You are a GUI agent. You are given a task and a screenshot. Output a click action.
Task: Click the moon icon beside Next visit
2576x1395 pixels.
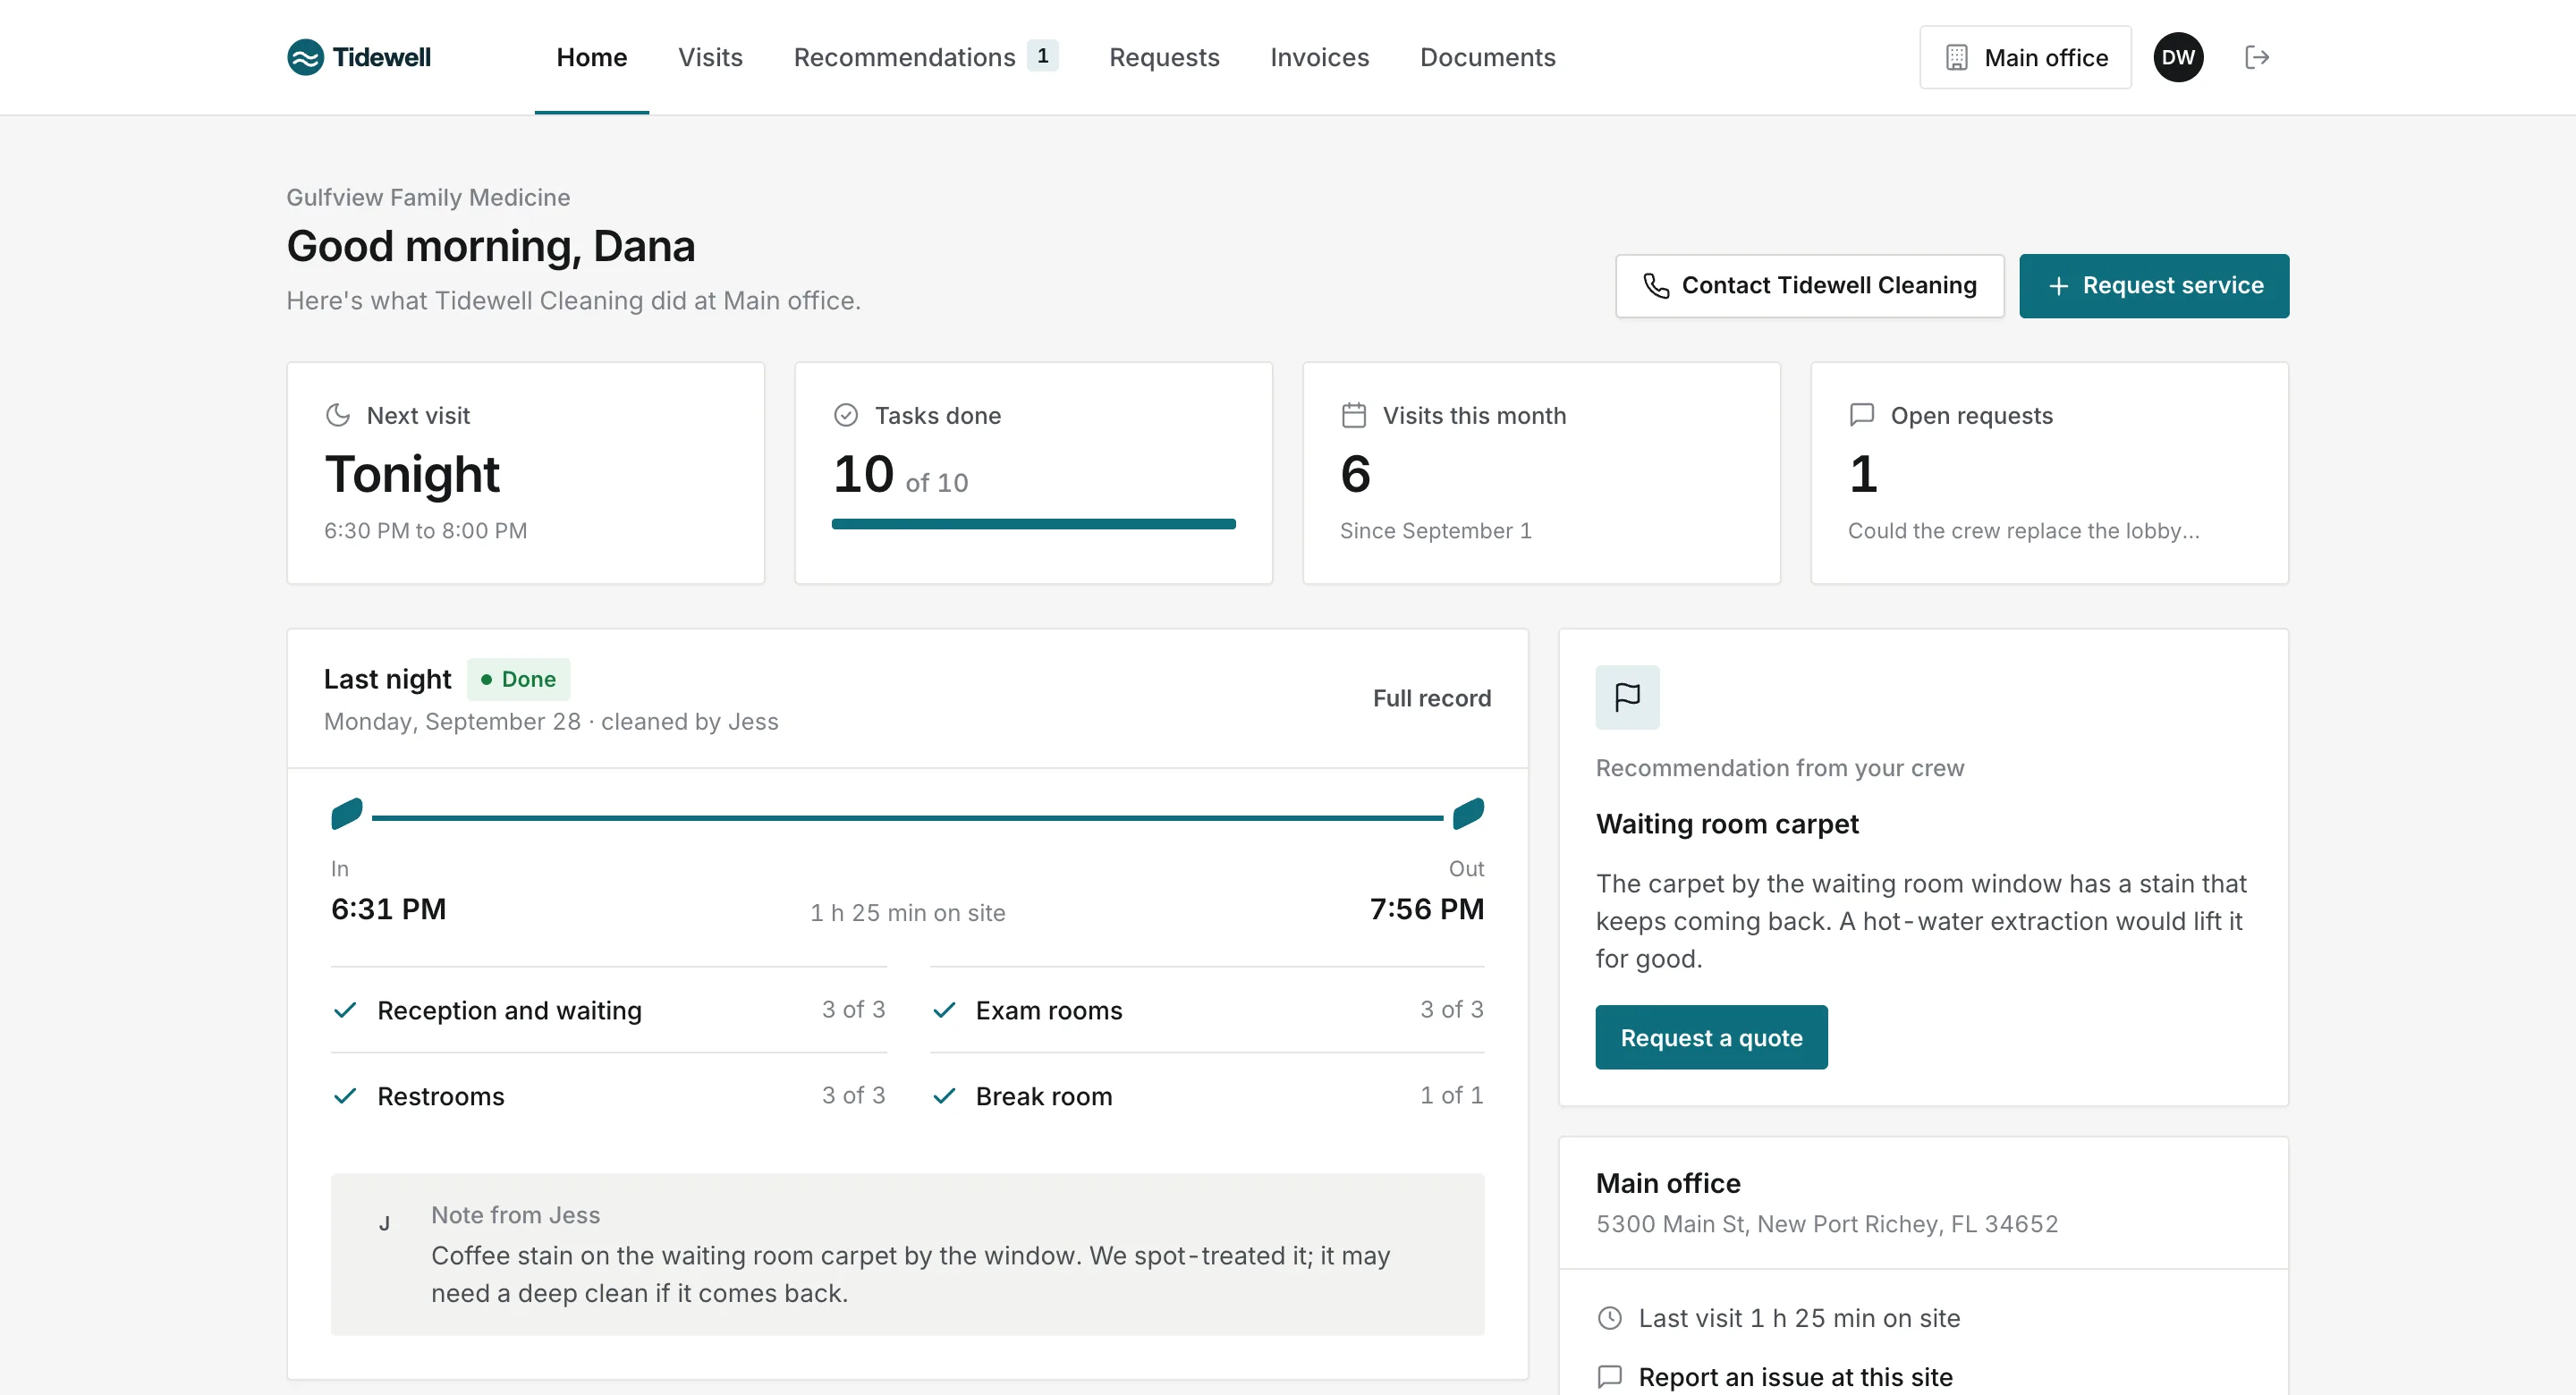[338, 415]
